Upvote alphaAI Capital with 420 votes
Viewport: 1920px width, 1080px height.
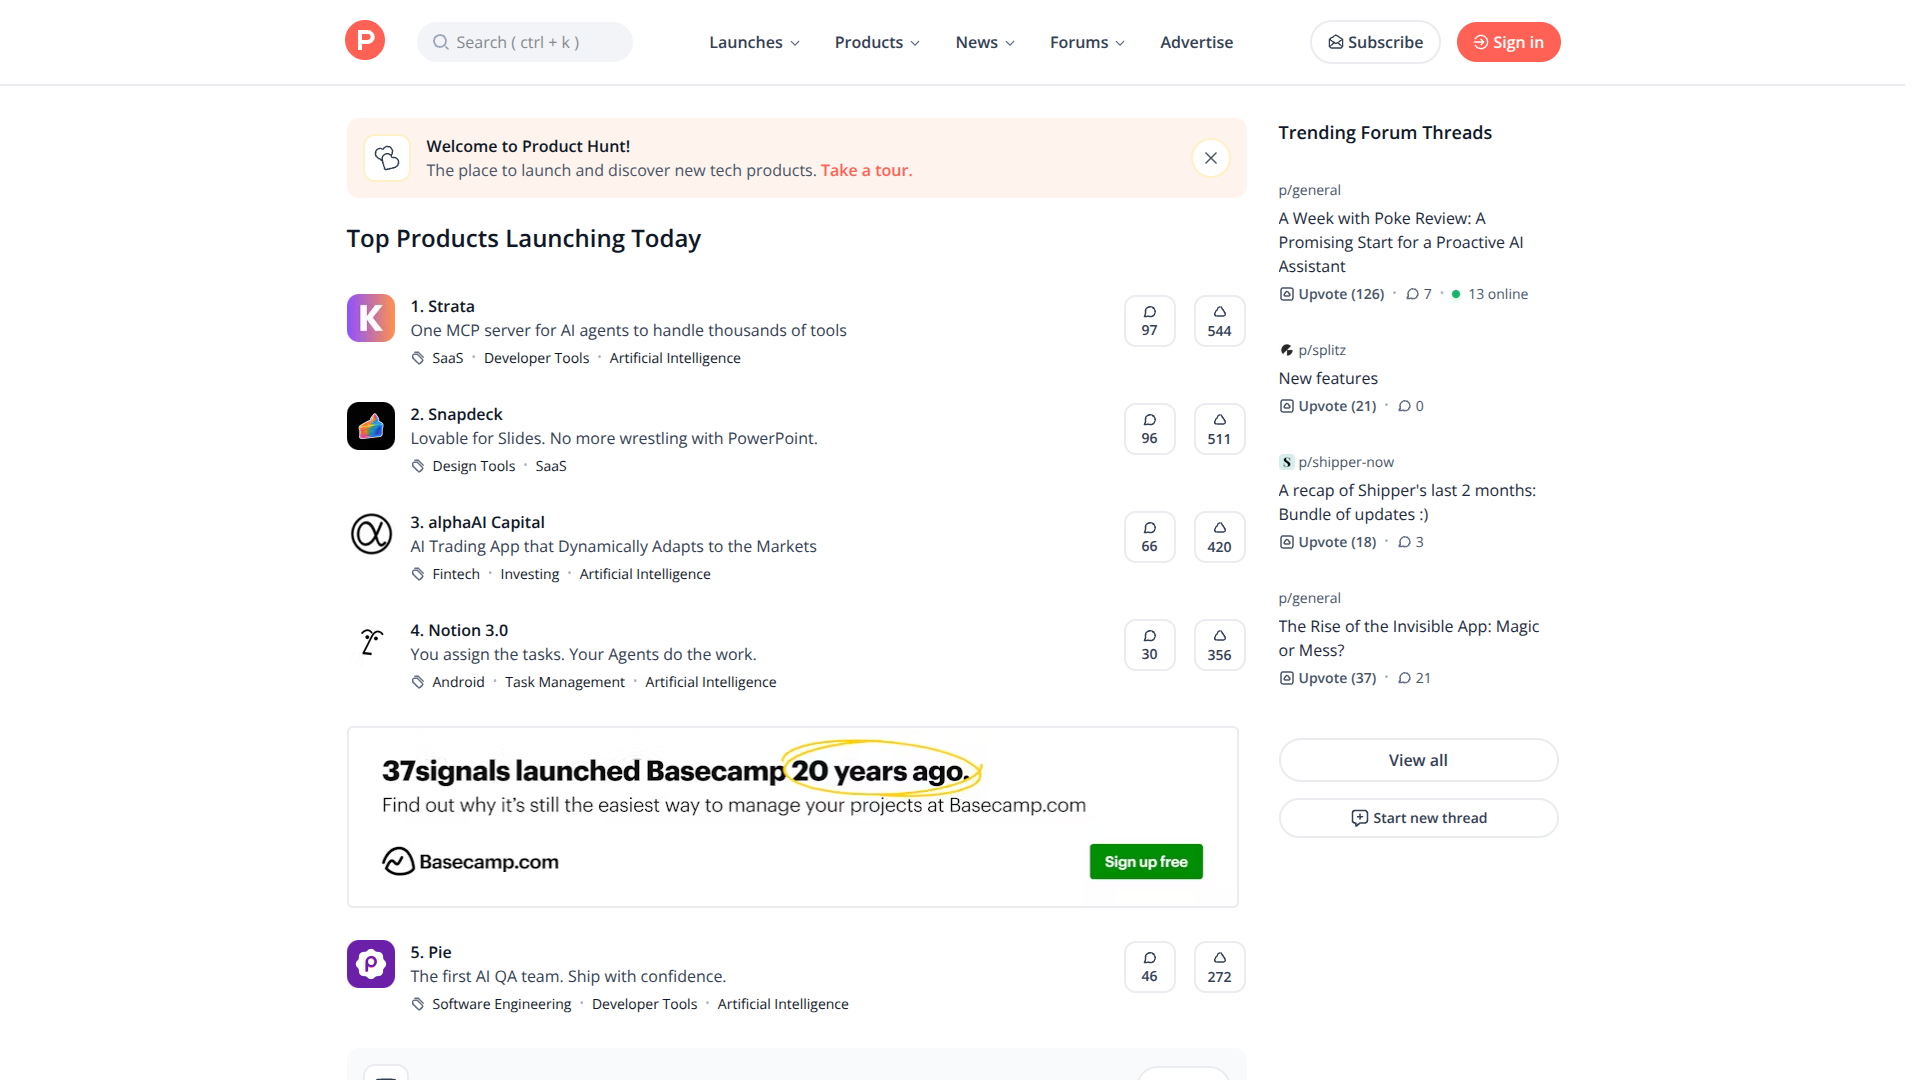(x=1219, y=537)
